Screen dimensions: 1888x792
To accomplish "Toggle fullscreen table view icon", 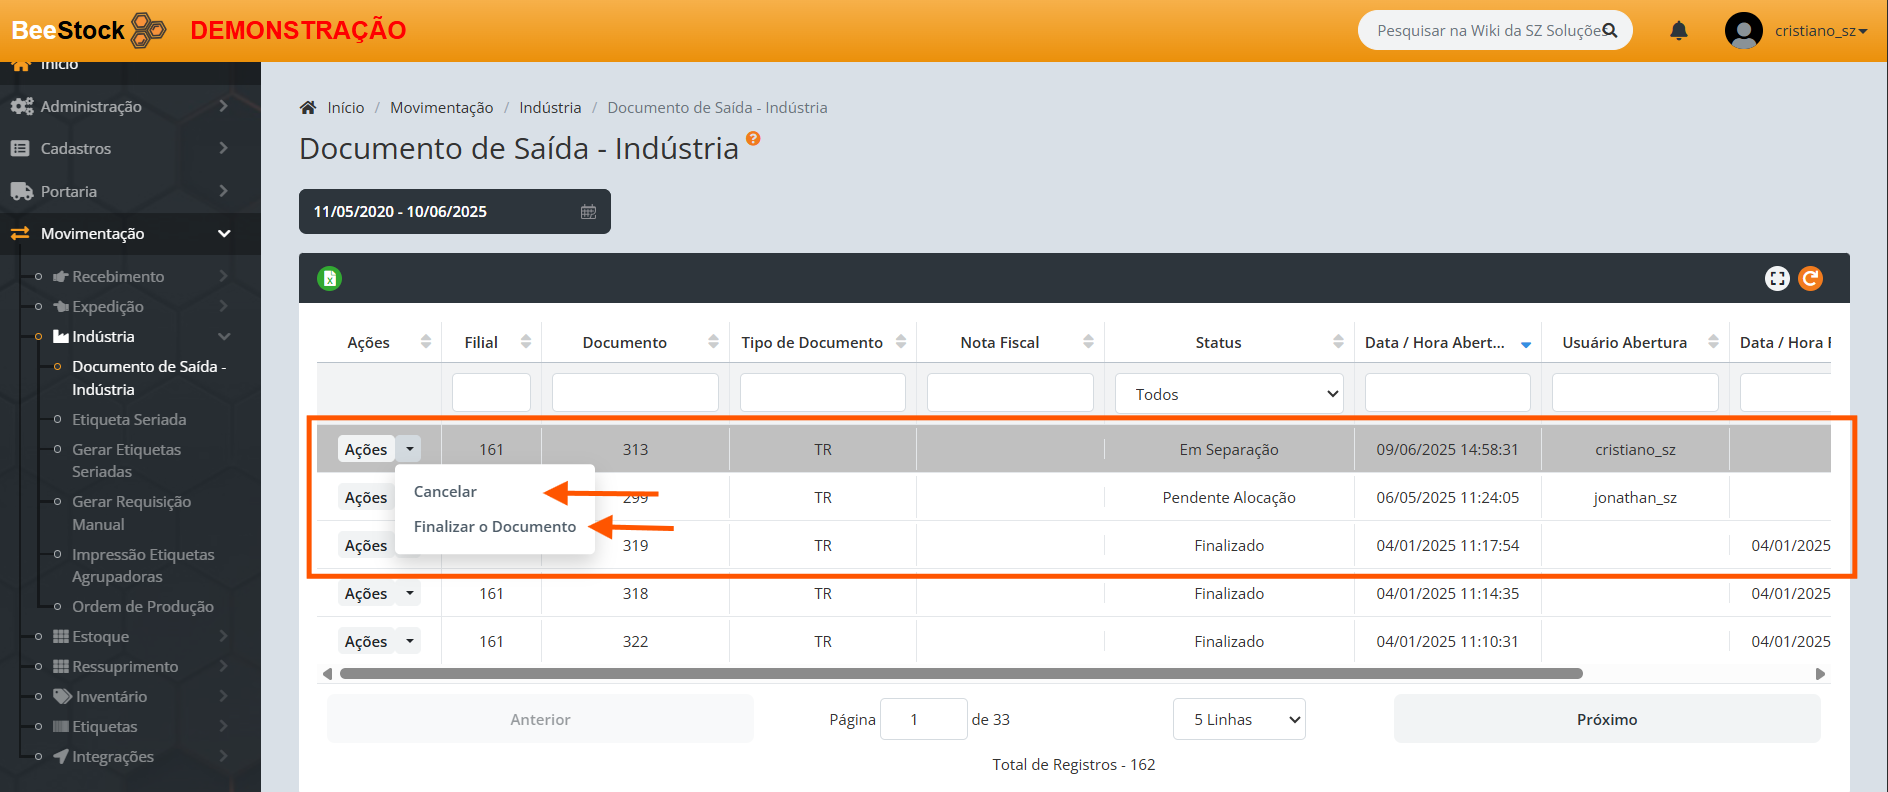I will tap(1776, 279).
